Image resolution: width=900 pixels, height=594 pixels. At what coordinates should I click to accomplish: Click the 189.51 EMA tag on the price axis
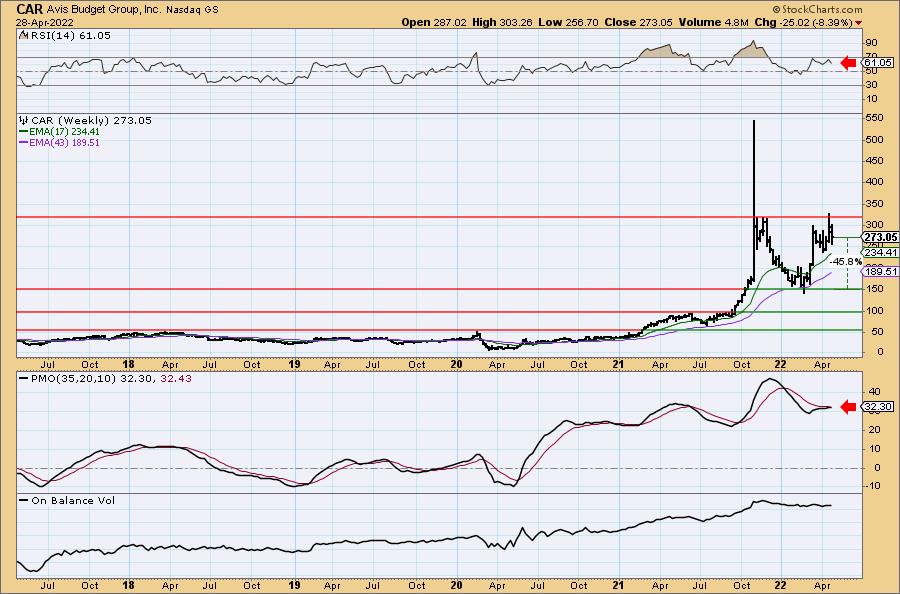[x=880, y=271]
